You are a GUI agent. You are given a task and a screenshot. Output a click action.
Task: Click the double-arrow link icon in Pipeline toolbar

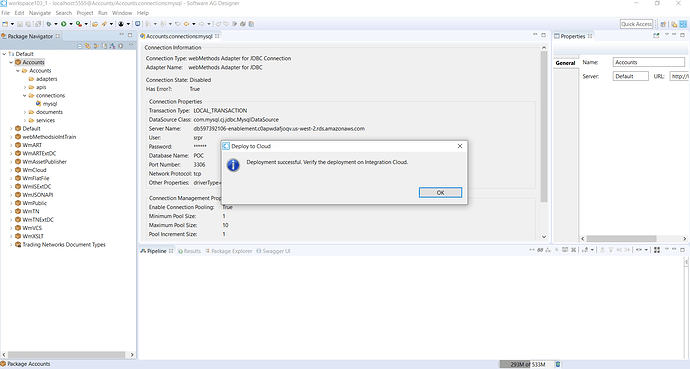(532, 250)
